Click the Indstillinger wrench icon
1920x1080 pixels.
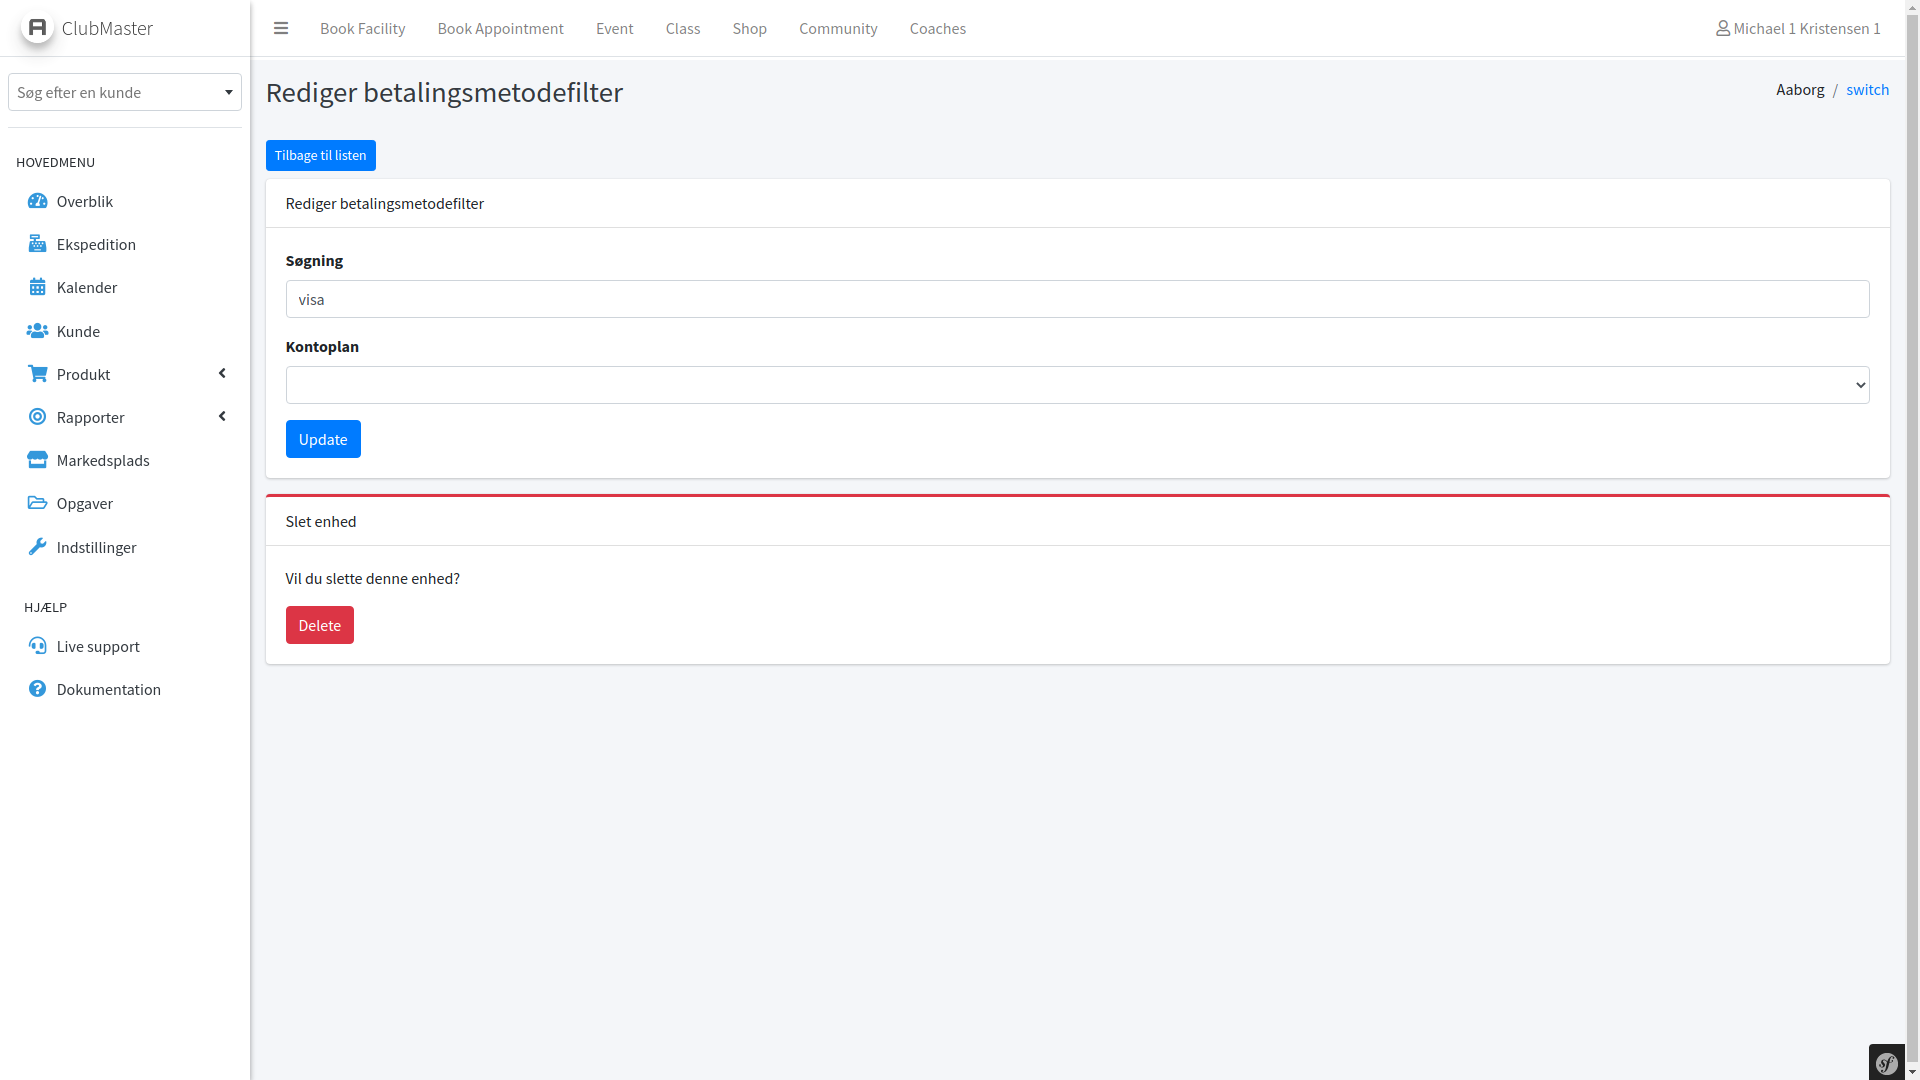(x=37, y=547)
